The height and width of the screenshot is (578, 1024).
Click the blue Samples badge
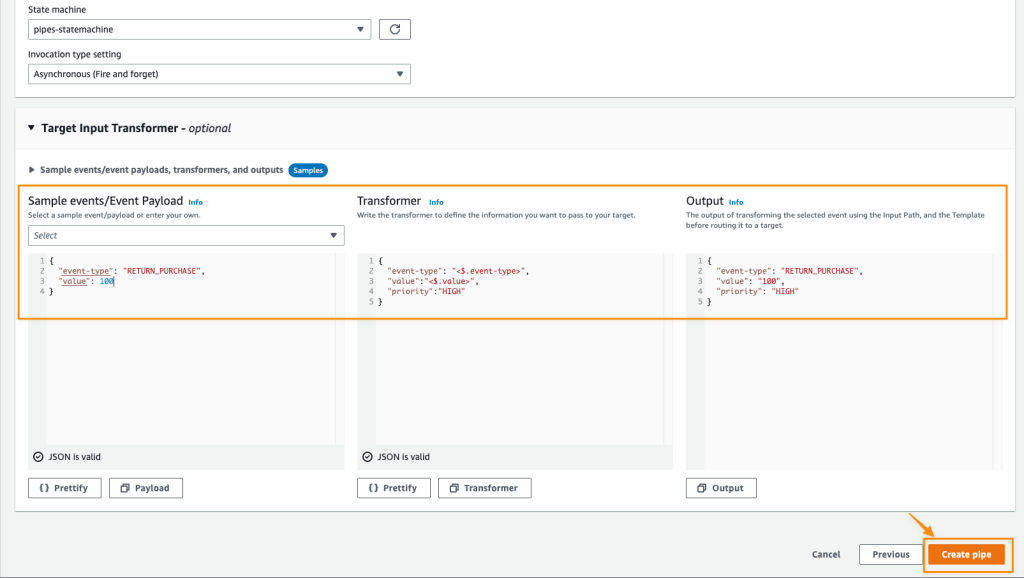308,170
